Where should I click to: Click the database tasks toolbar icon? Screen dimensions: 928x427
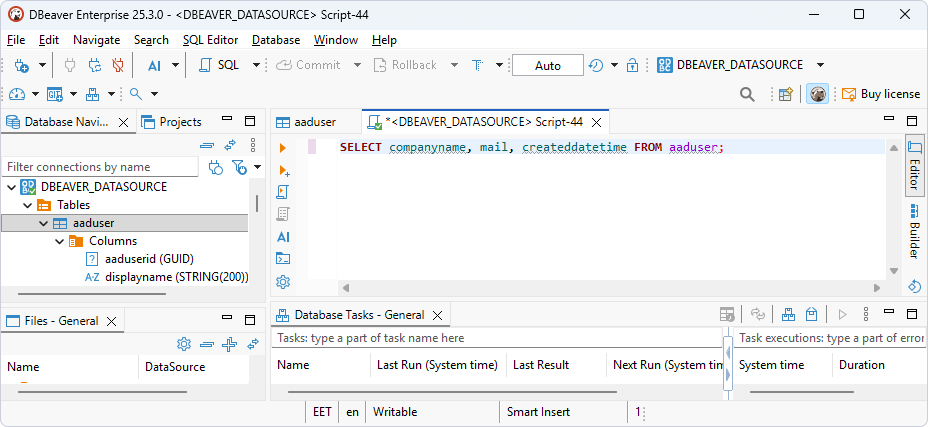pyautogui.click(x=92, y=94)
